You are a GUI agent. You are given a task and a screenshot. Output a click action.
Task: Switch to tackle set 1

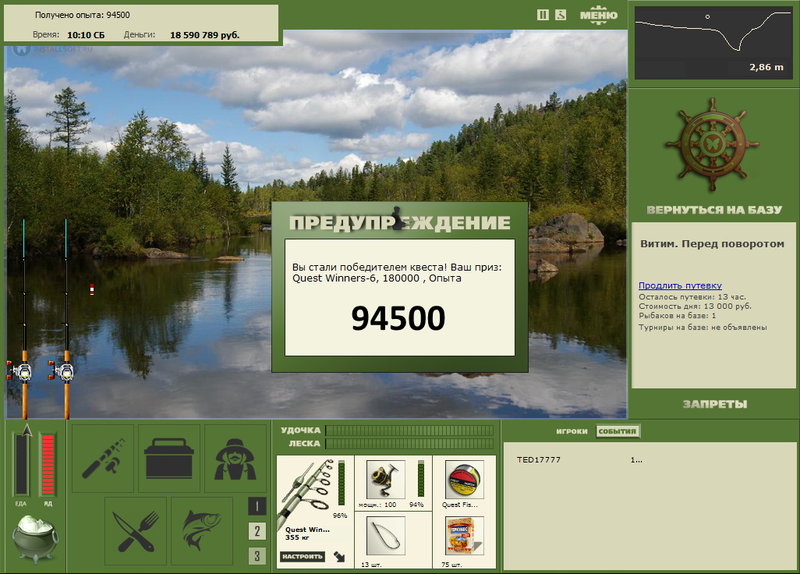click(257, 506)
